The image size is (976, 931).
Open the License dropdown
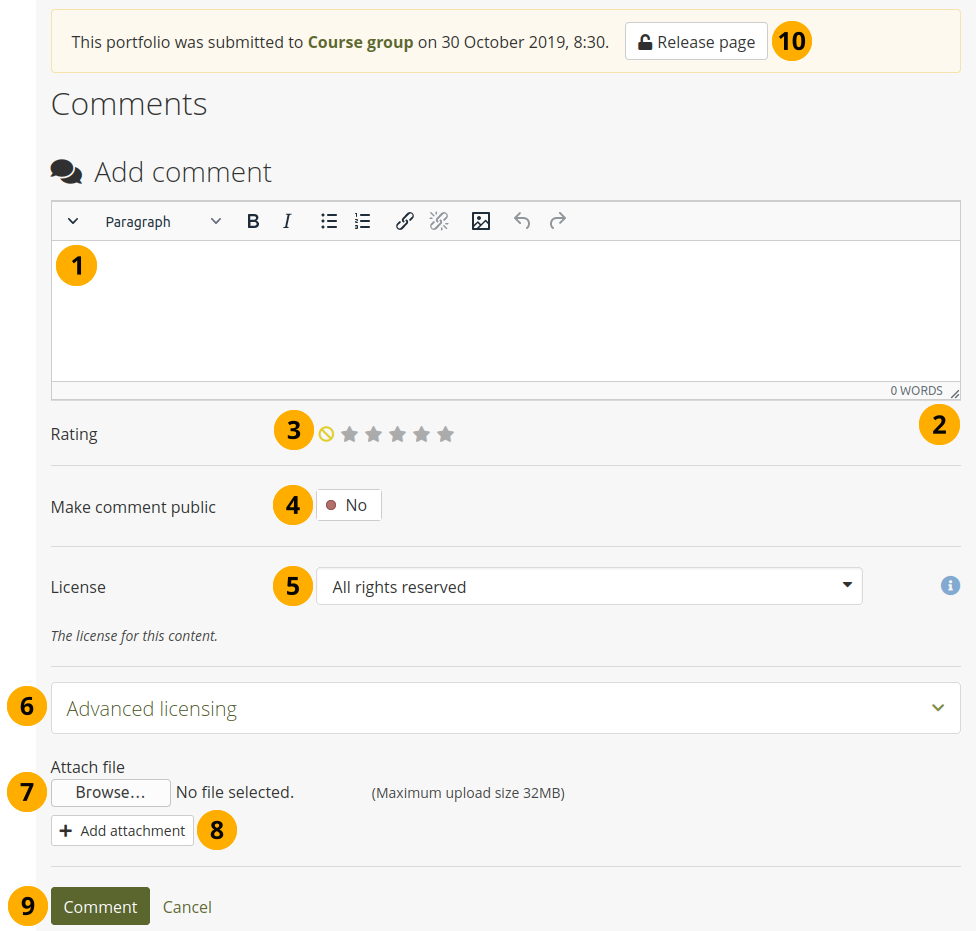point(588,587)
